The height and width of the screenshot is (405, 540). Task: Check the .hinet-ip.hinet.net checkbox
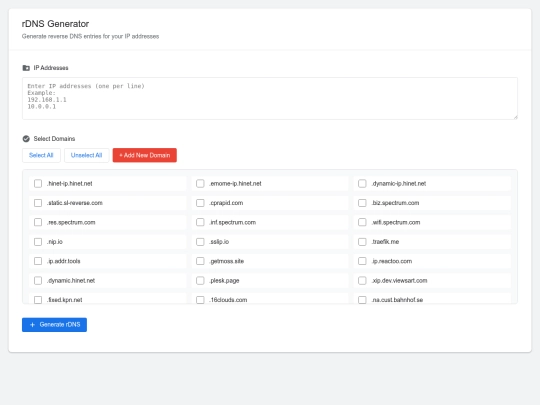click(38, 184)
